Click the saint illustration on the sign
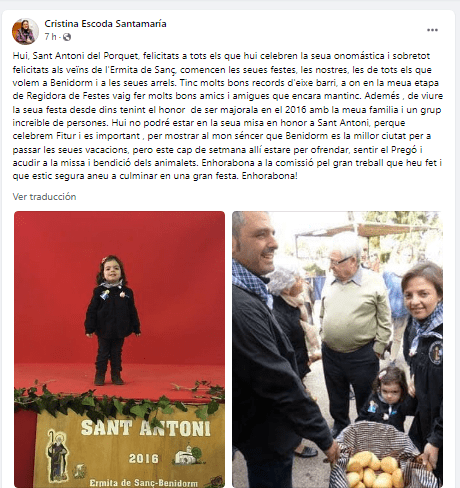Screen dimensions: 460x488 tap(57, 457)
